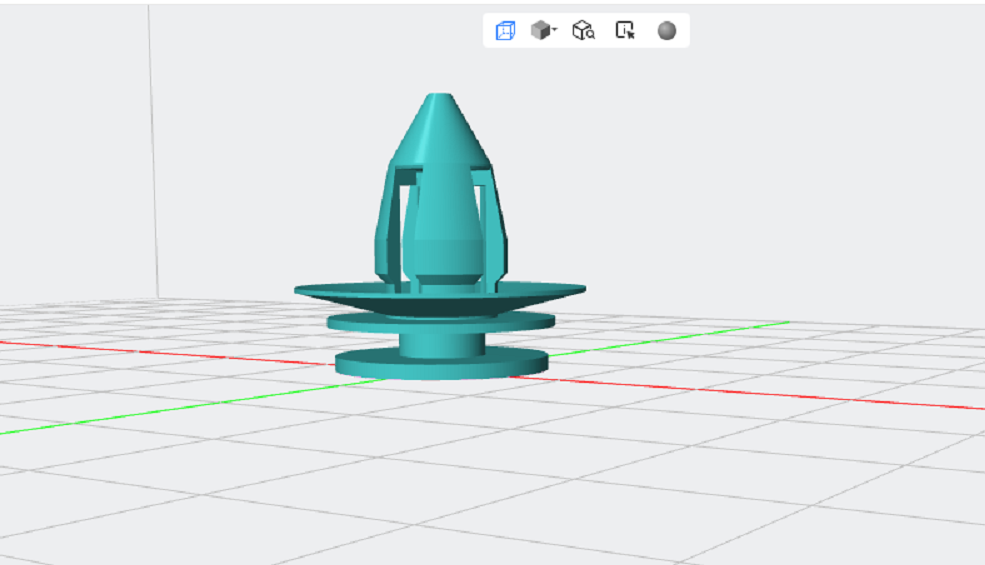
Task: Open the solid gray cube view dropdown
Action: [x=543, y=30]
